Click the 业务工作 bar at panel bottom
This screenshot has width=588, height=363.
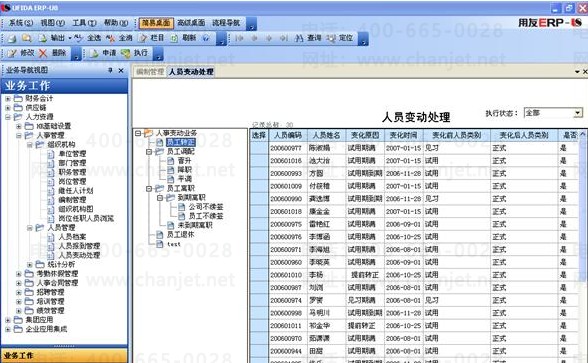(64, 355)
